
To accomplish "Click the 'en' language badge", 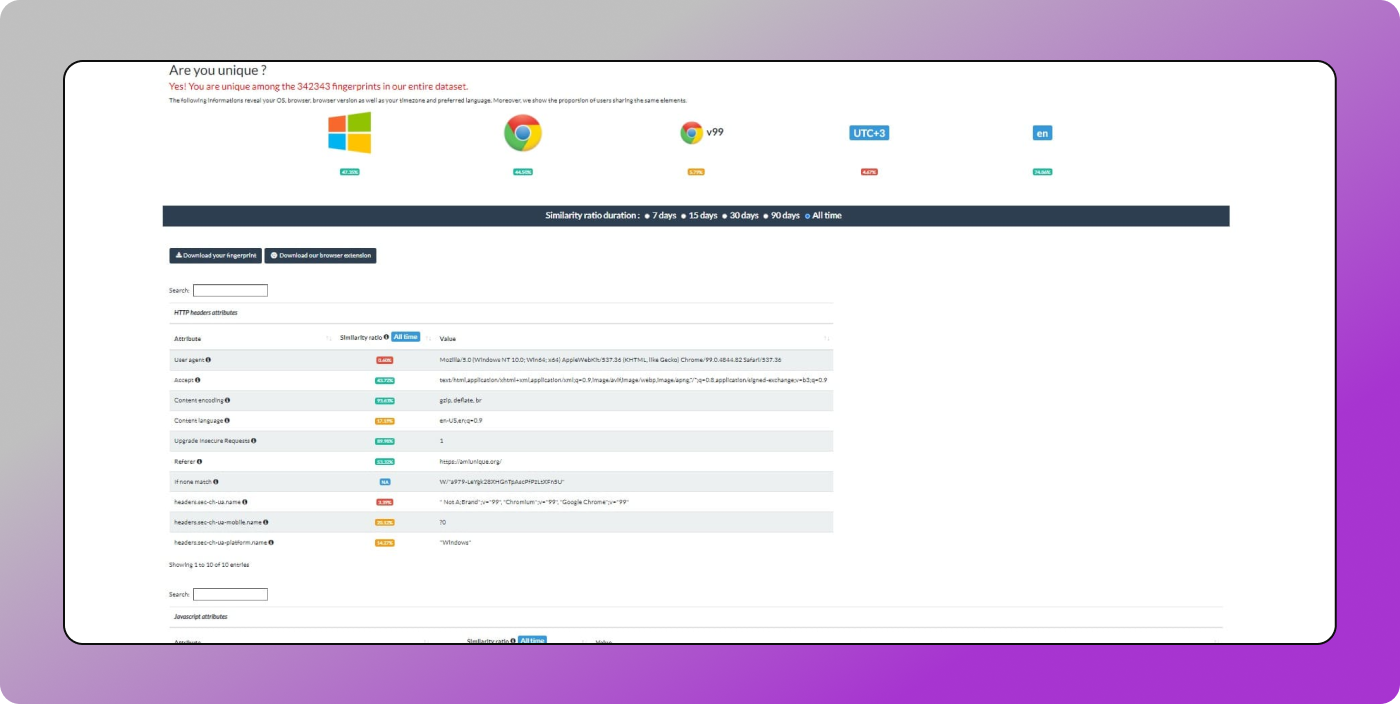I will [1042, 133].
